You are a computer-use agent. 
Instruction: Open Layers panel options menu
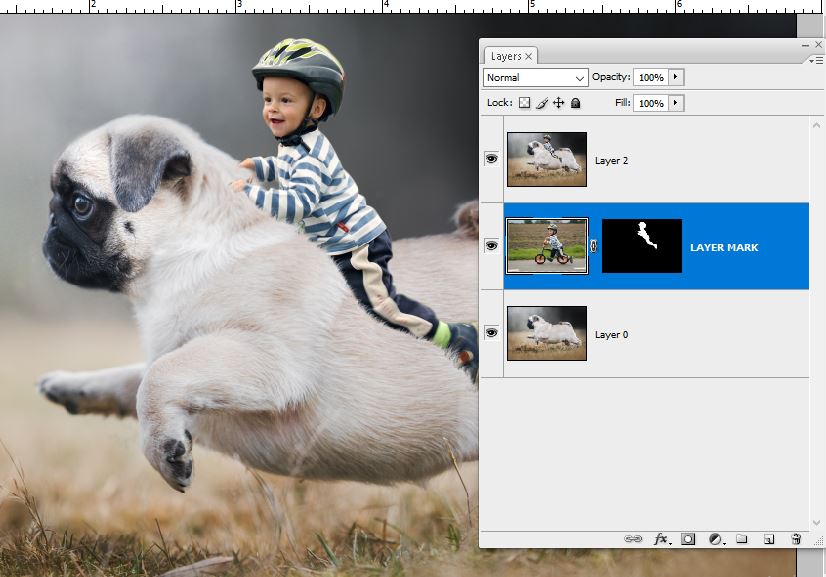pos(816,61)
